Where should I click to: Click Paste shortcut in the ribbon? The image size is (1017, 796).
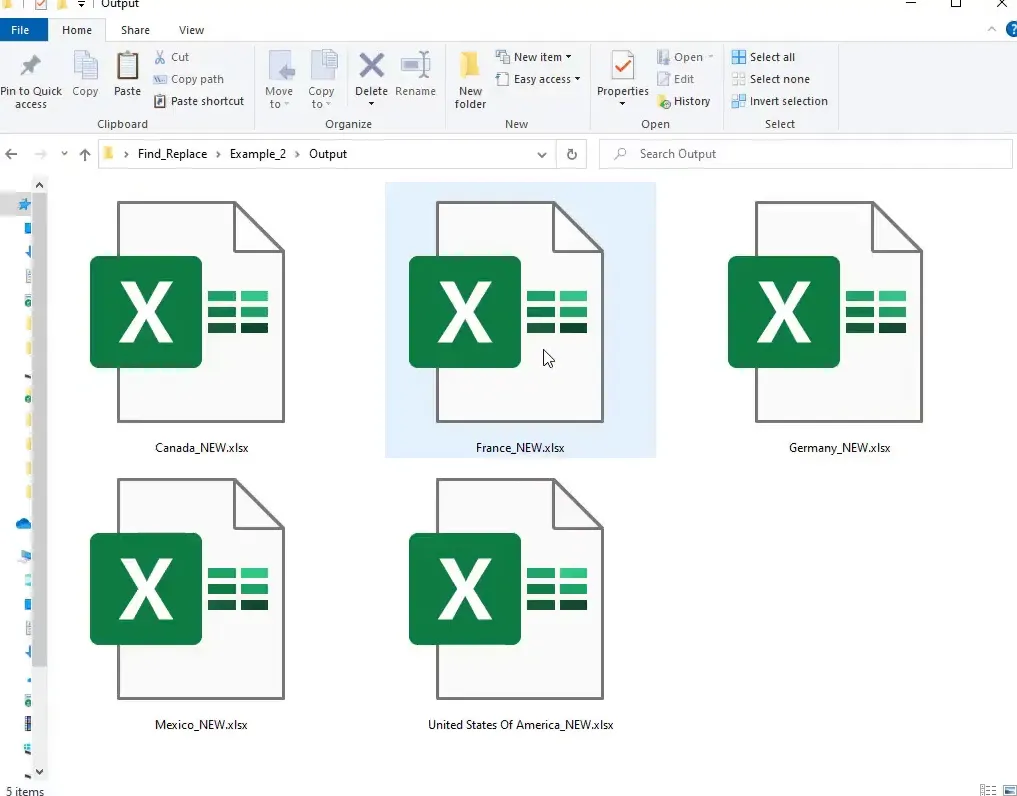point(199,101)
